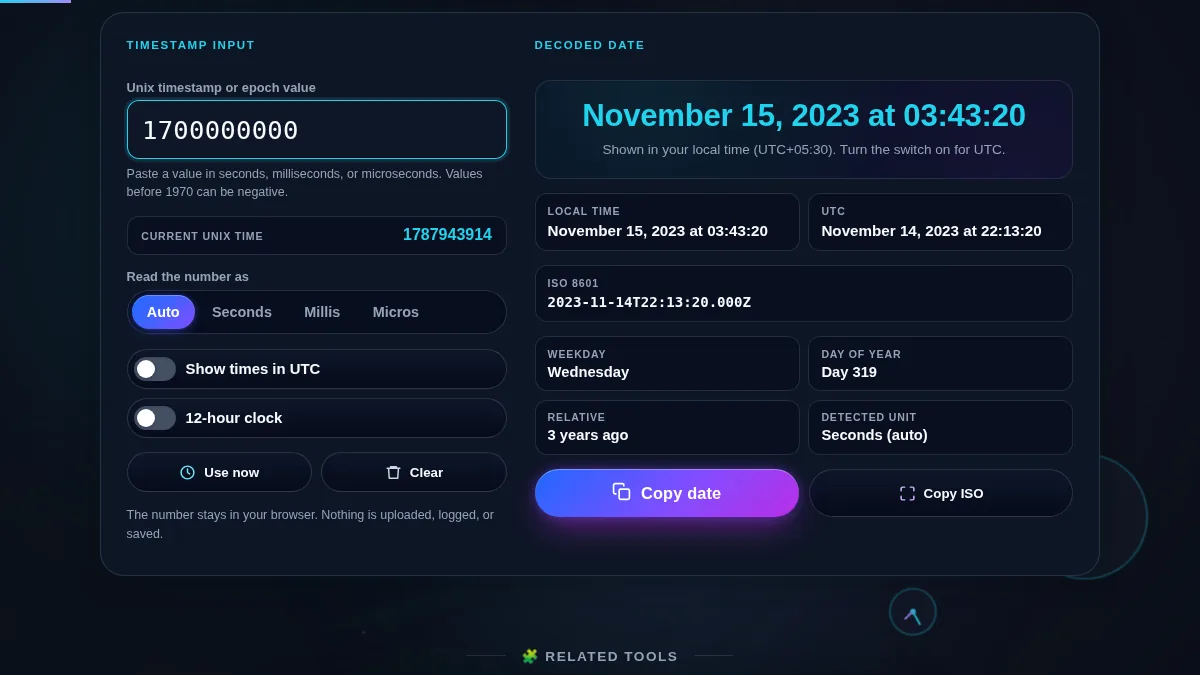
Task: Click the large decoded date heading
Action: tap(804, 115)
